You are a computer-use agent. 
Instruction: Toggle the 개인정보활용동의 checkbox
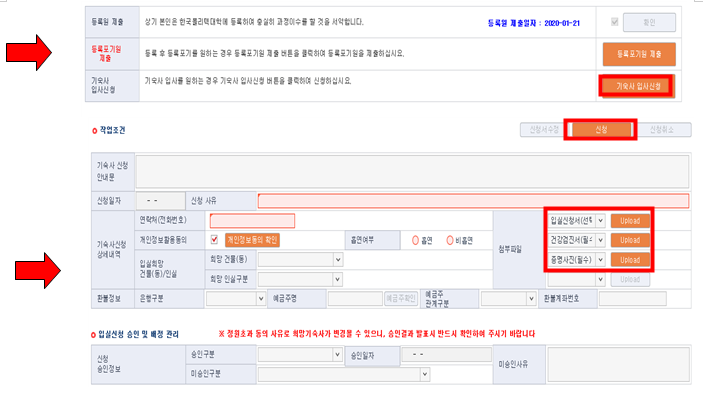(214, 239)
